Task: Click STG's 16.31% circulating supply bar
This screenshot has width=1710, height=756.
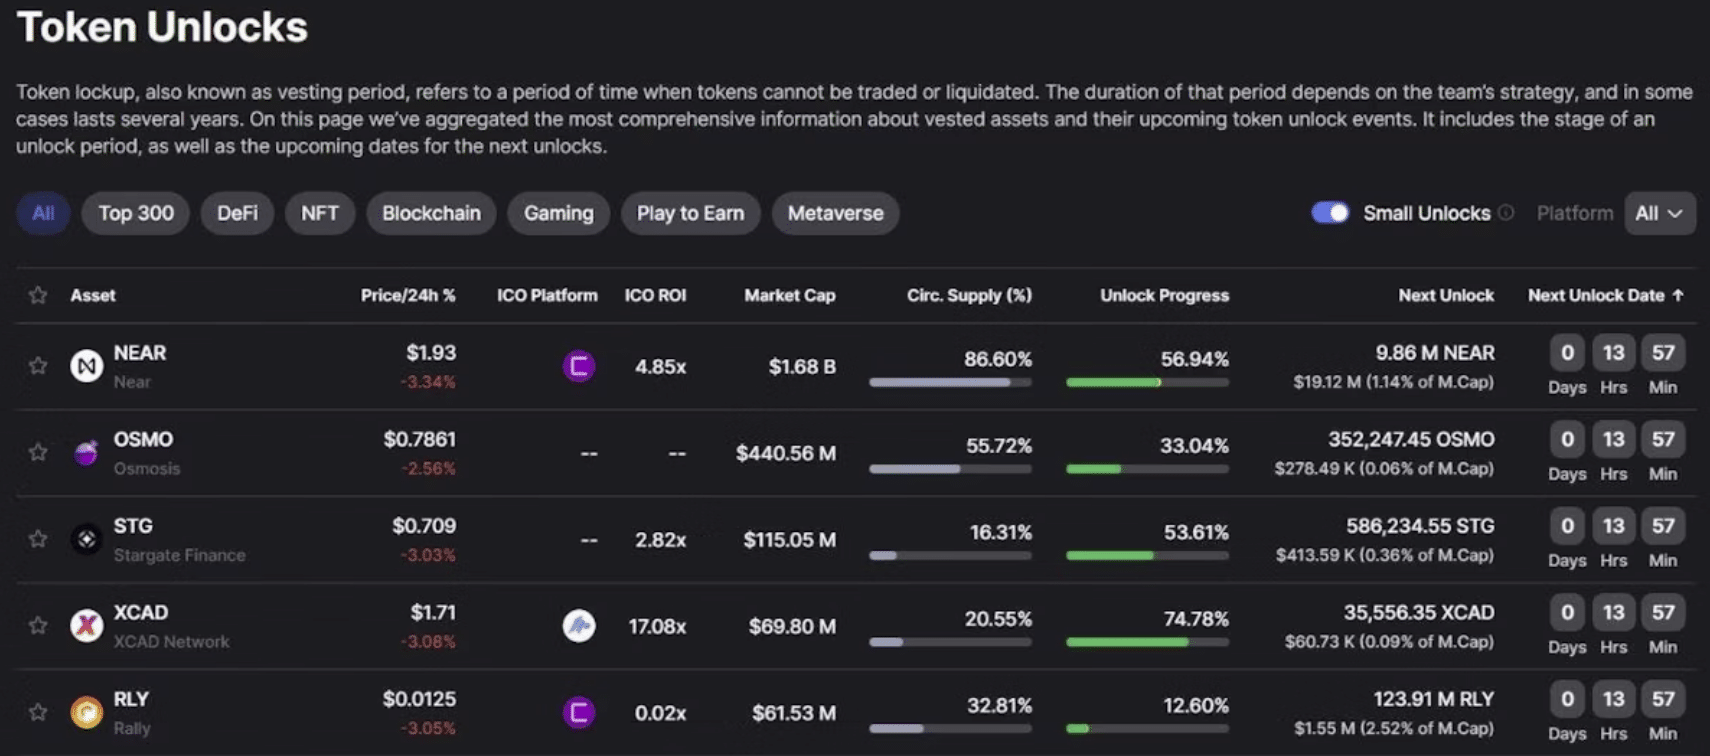Action: coord(950,555)
